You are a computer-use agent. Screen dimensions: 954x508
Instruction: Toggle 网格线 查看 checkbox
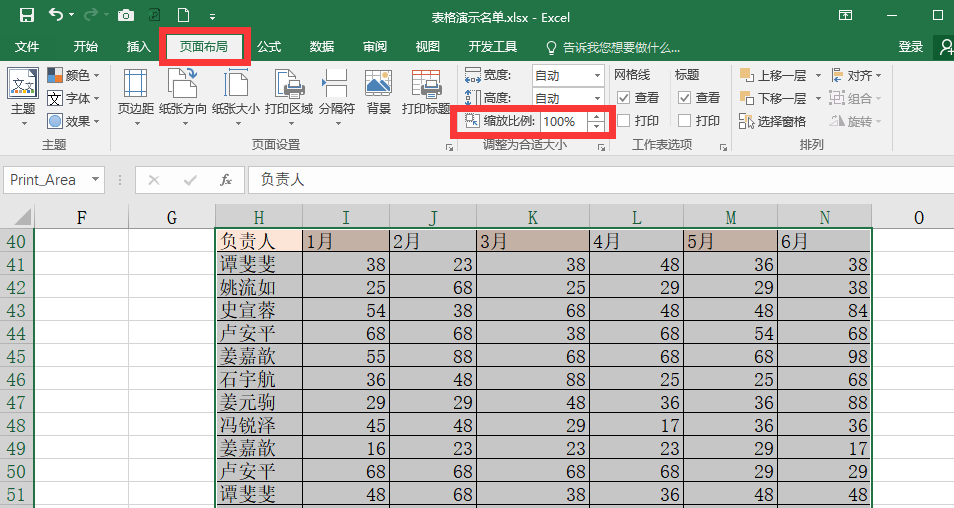[x=623, y=97]
